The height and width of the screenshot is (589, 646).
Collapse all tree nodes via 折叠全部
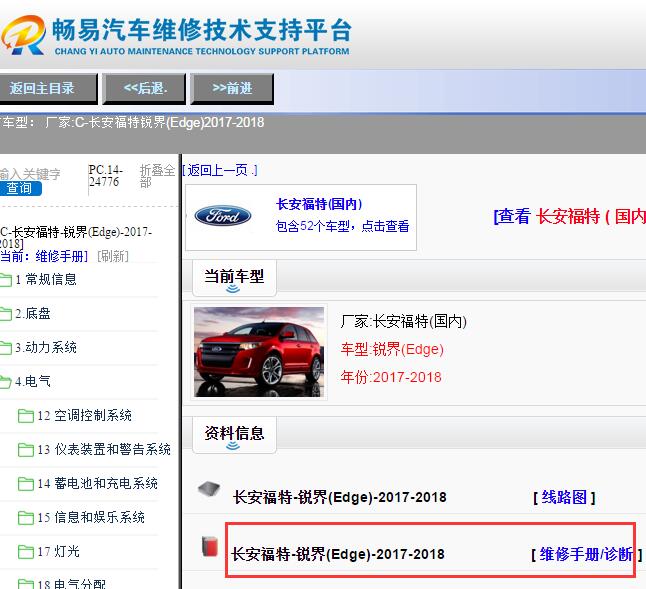[157, 176]
